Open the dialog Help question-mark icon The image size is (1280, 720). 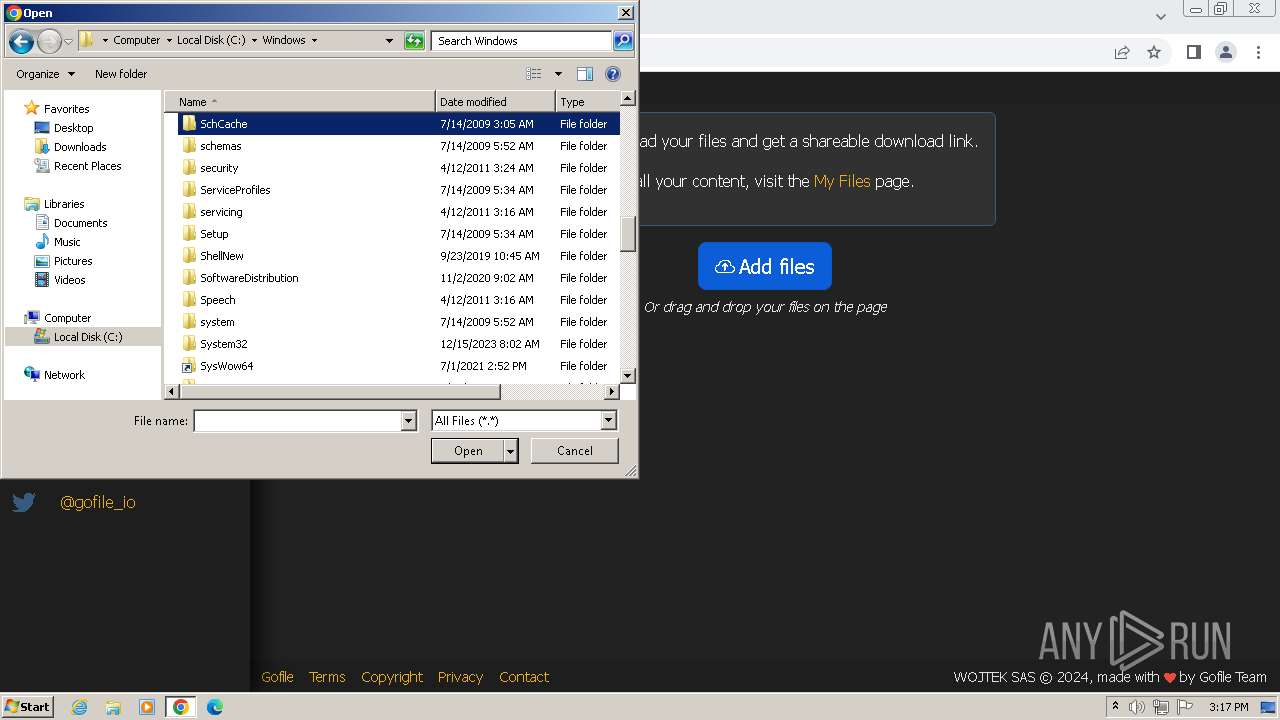(613, 74)
